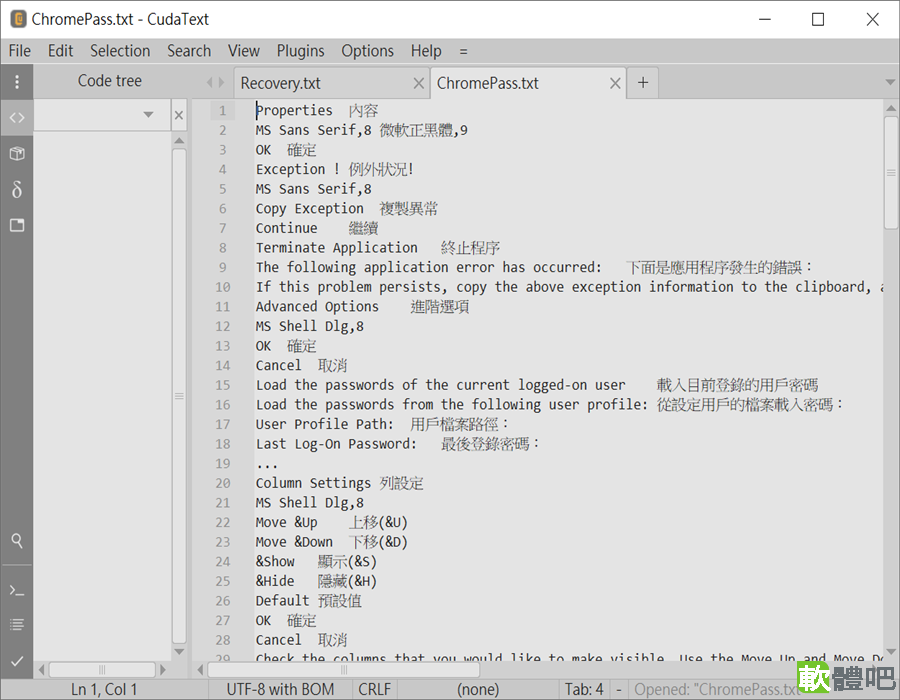Open the Tabs list window icon

click(x=17, y=225)
